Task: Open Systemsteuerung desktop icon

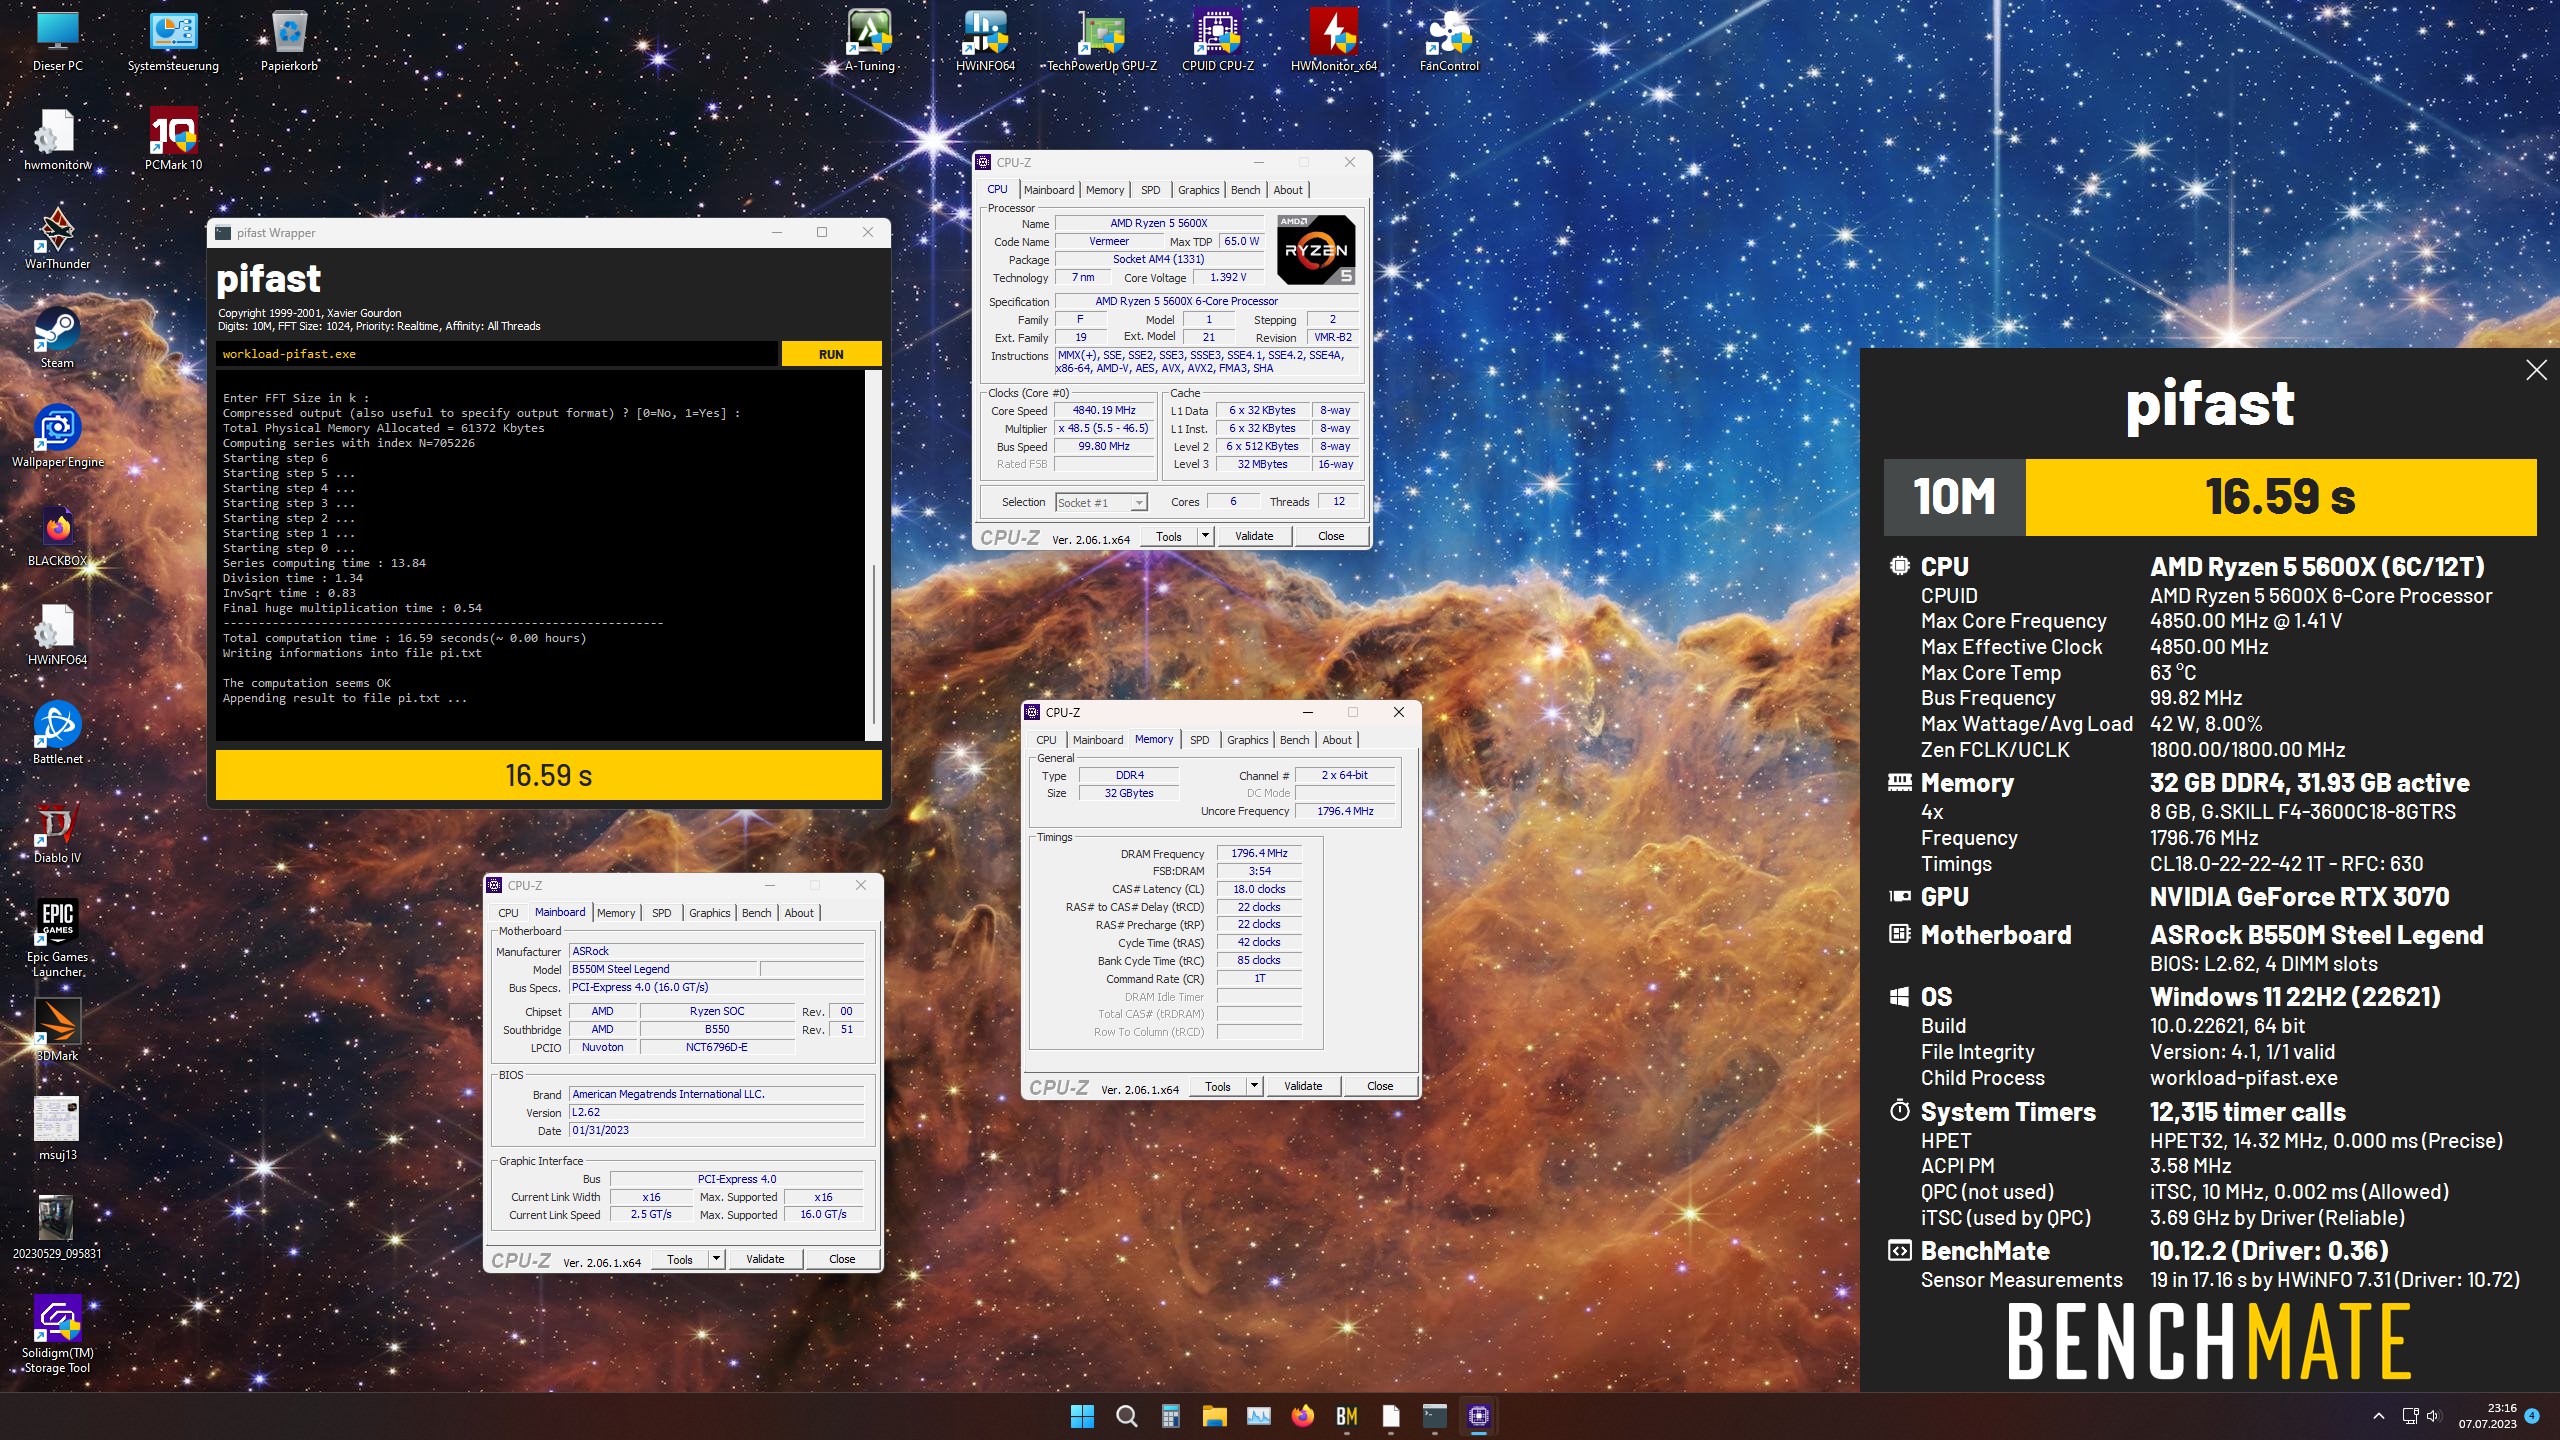Action: pyautogui.click(x=173, y=41)
